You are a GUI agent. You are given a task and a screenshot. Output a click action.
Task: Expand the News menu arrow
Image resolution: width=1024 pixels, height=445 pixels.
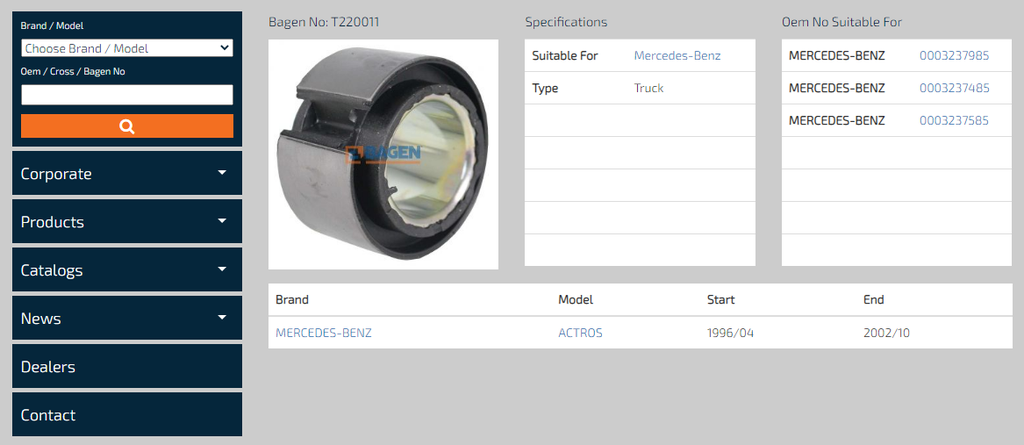point(222,318)
